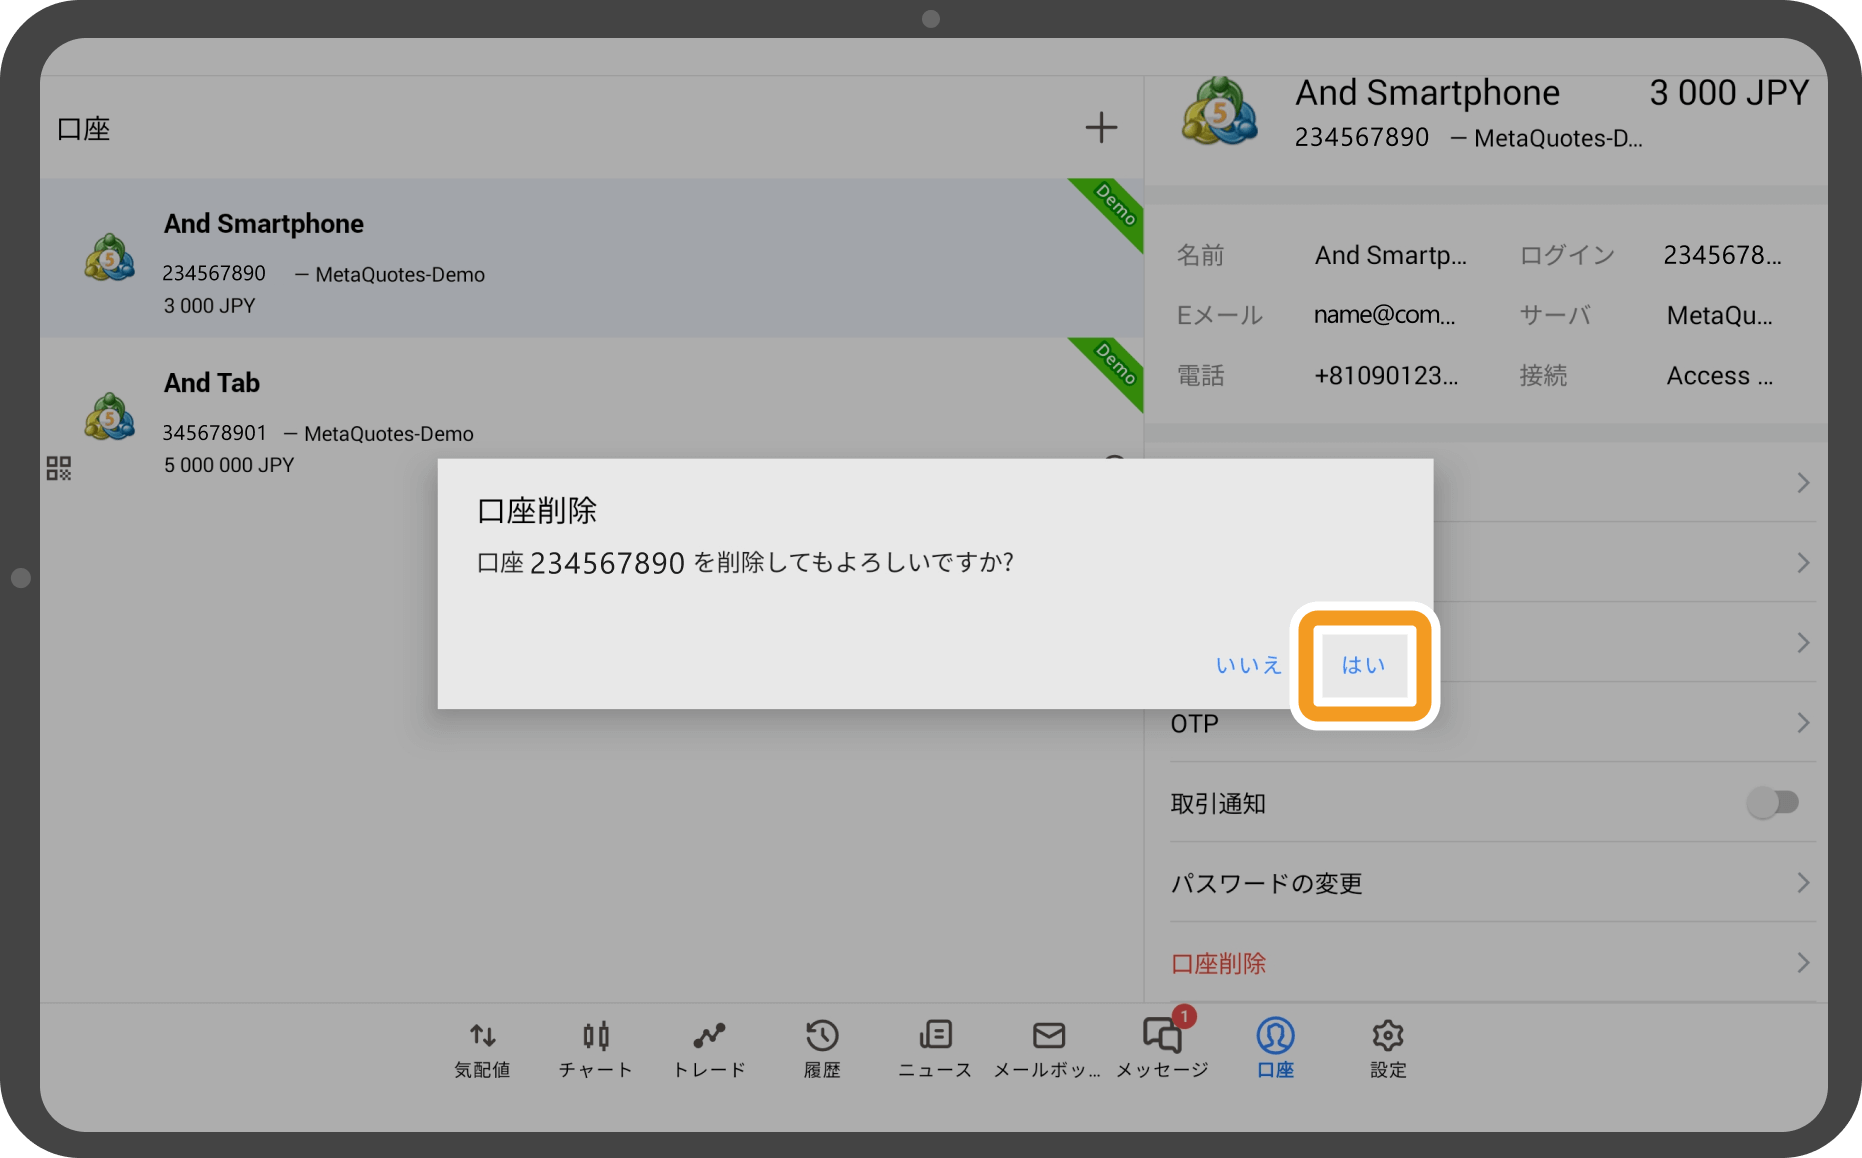Click the QR code scanner icon
This screenshot has height=1158, width=1862.
coord(58,466)
